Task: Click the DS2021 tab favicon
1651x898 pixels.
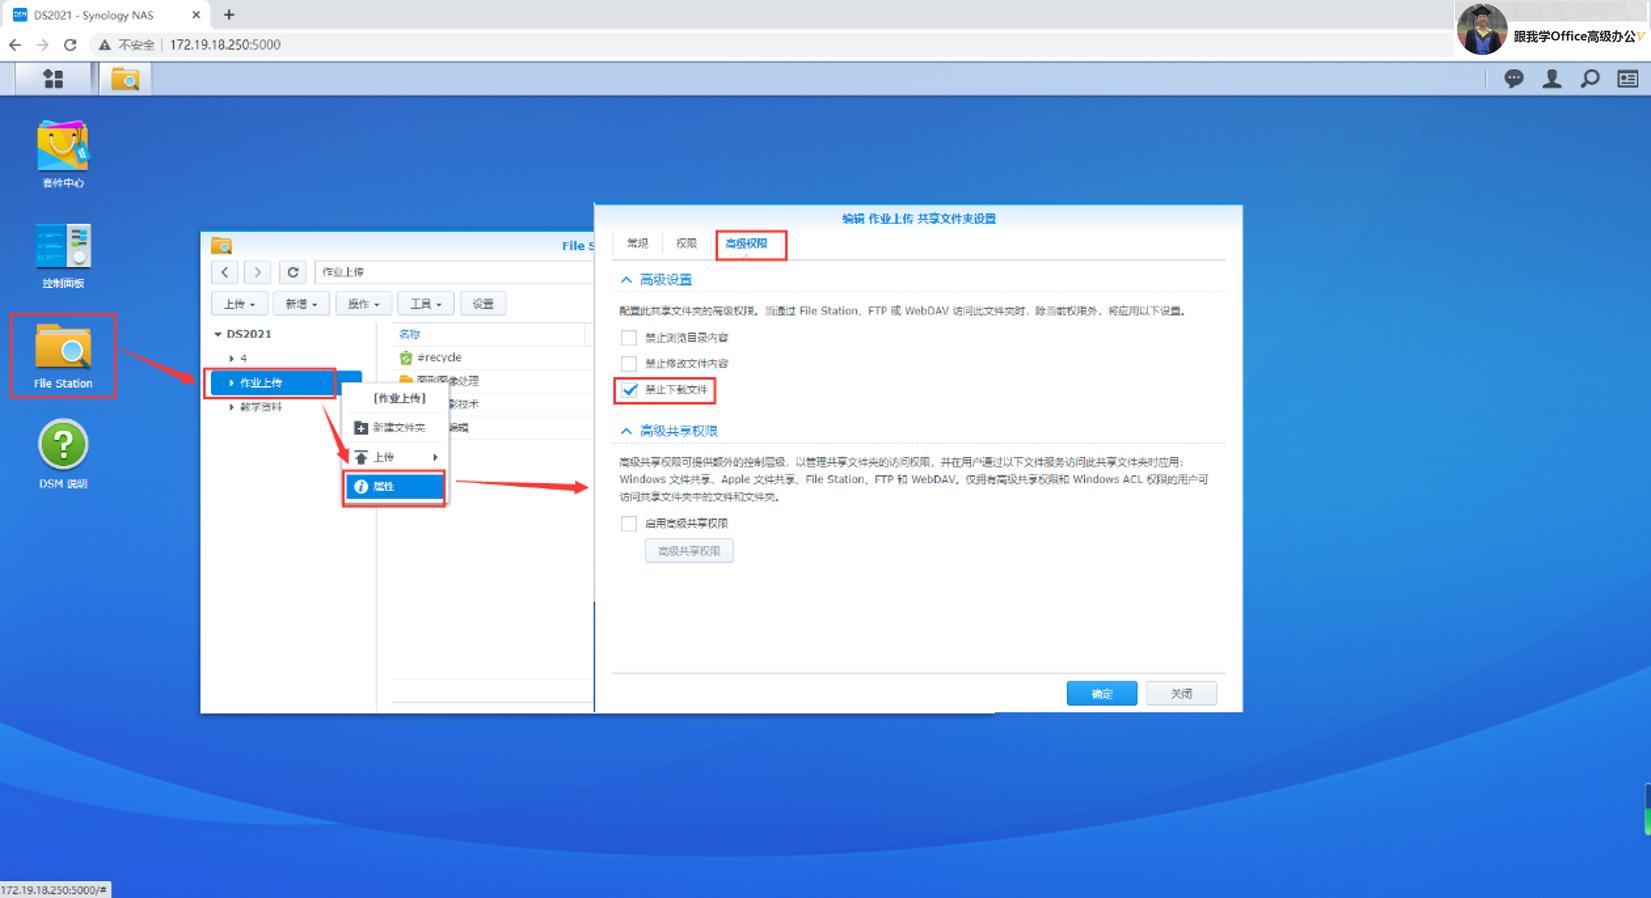Action: 19,15
